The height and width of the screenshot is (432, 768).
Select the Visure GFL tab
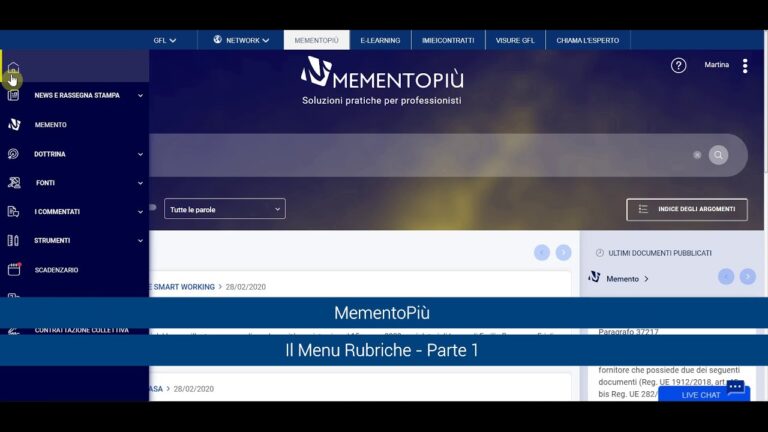click(515, 40)
